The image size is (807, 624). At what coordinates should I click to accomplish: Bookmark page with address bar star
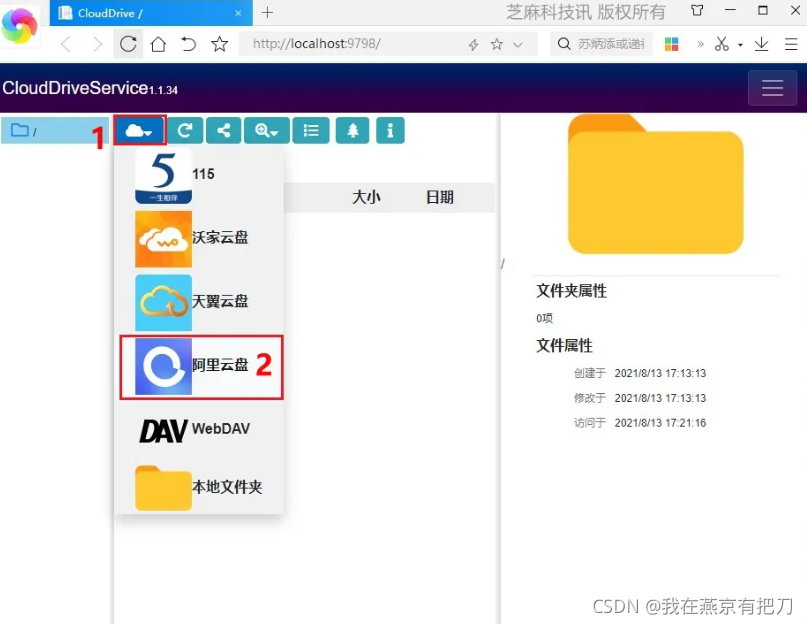coord(496,44)
